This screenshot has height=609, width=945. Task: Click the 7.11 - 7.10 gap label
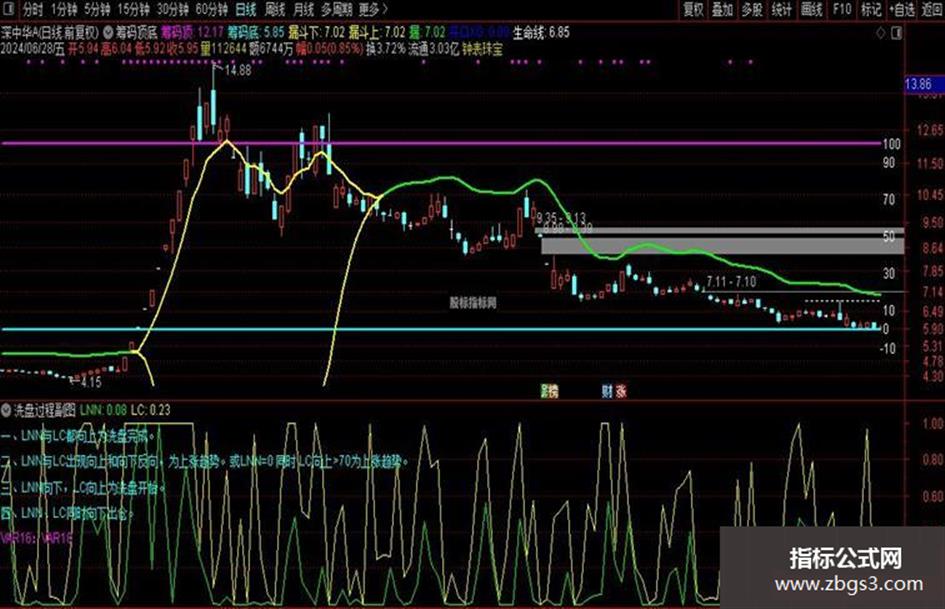[731, 282]
